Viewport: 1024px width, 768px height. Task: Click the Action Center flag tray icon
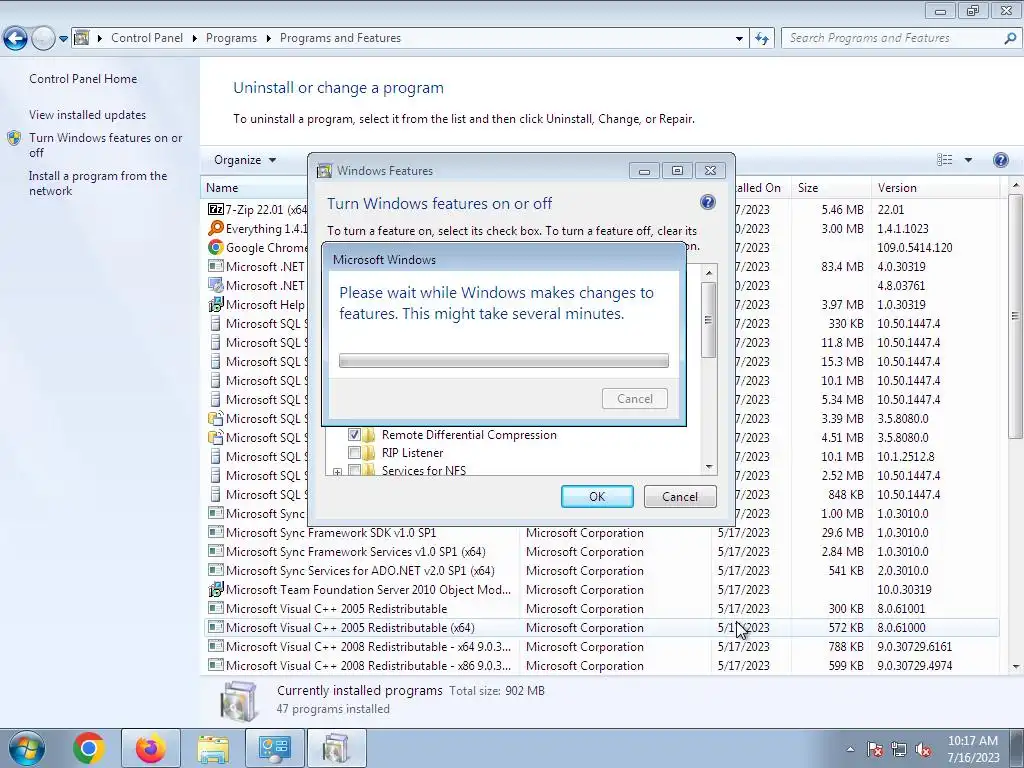[x=875, y=750]
